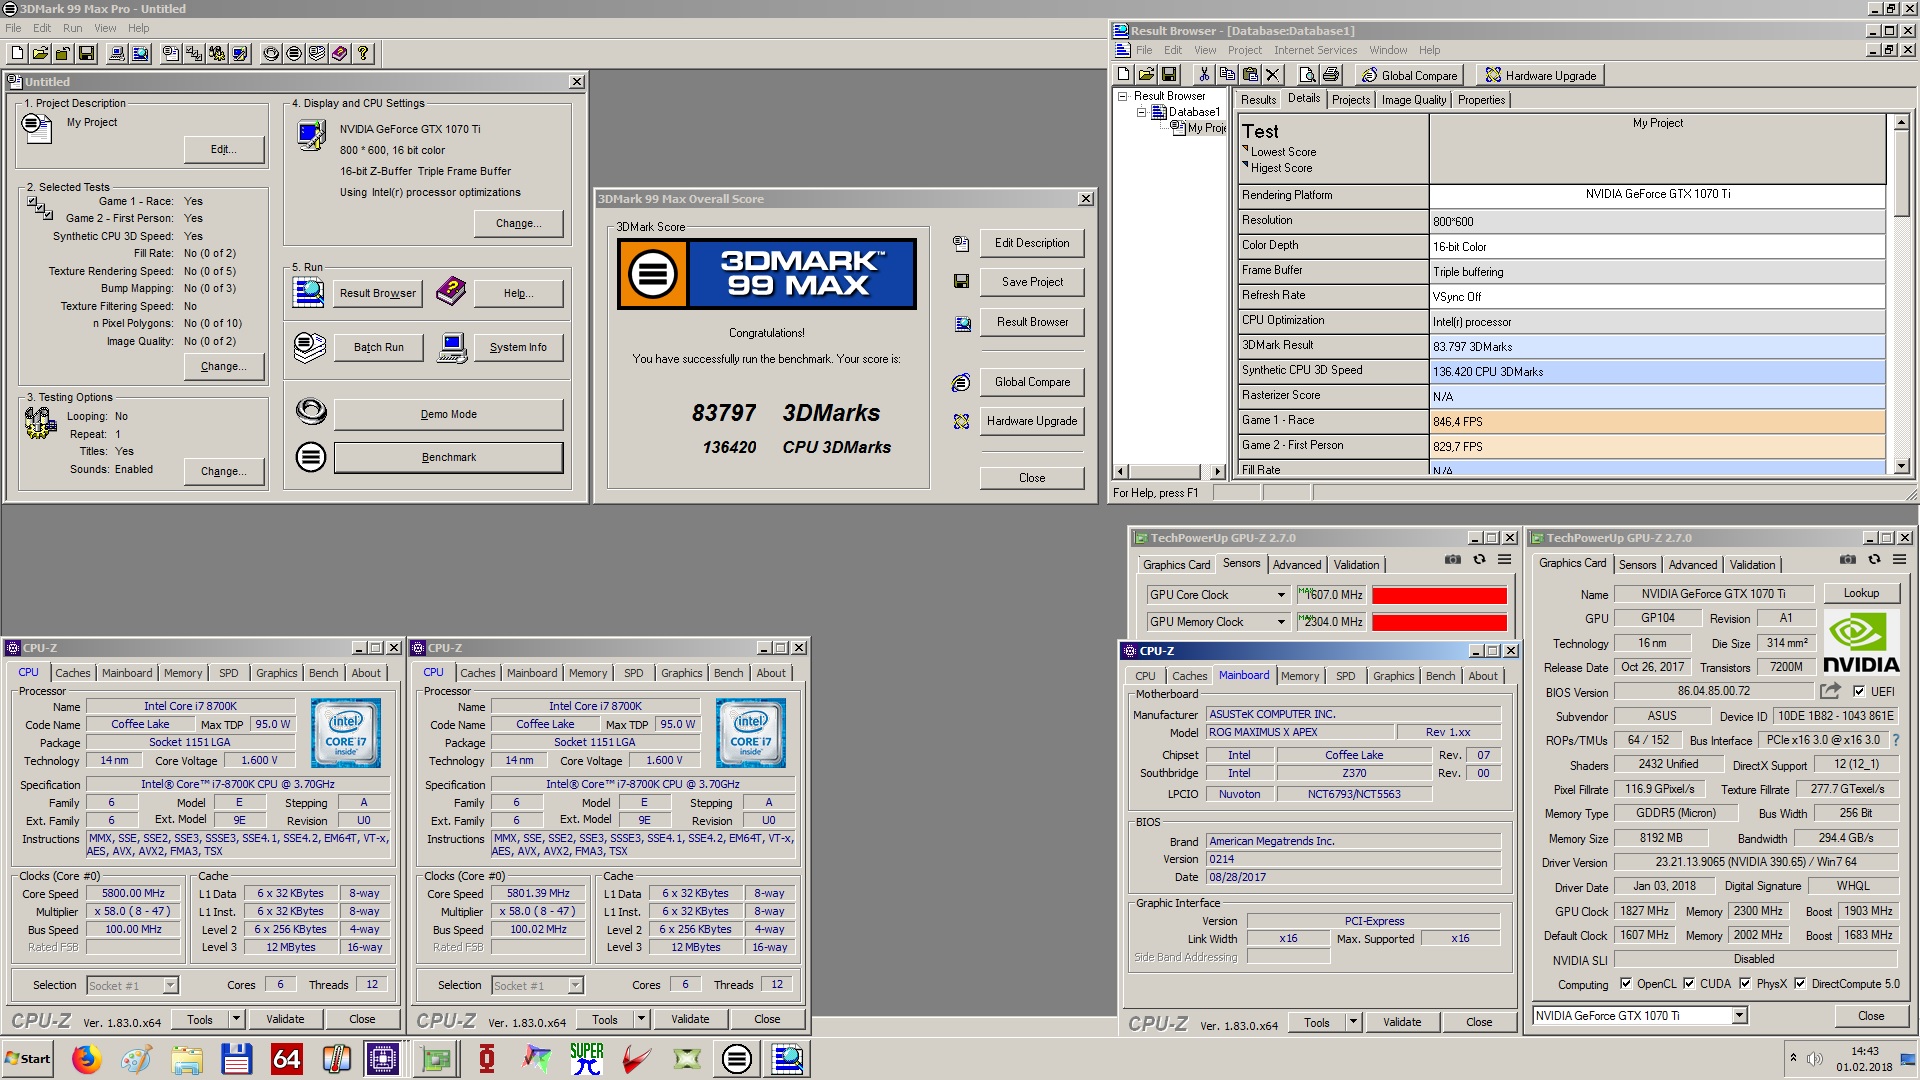Switch to Results tab in Result Browser
The width and height of the screenshot is (1920, 1080).
point(1258,100)
